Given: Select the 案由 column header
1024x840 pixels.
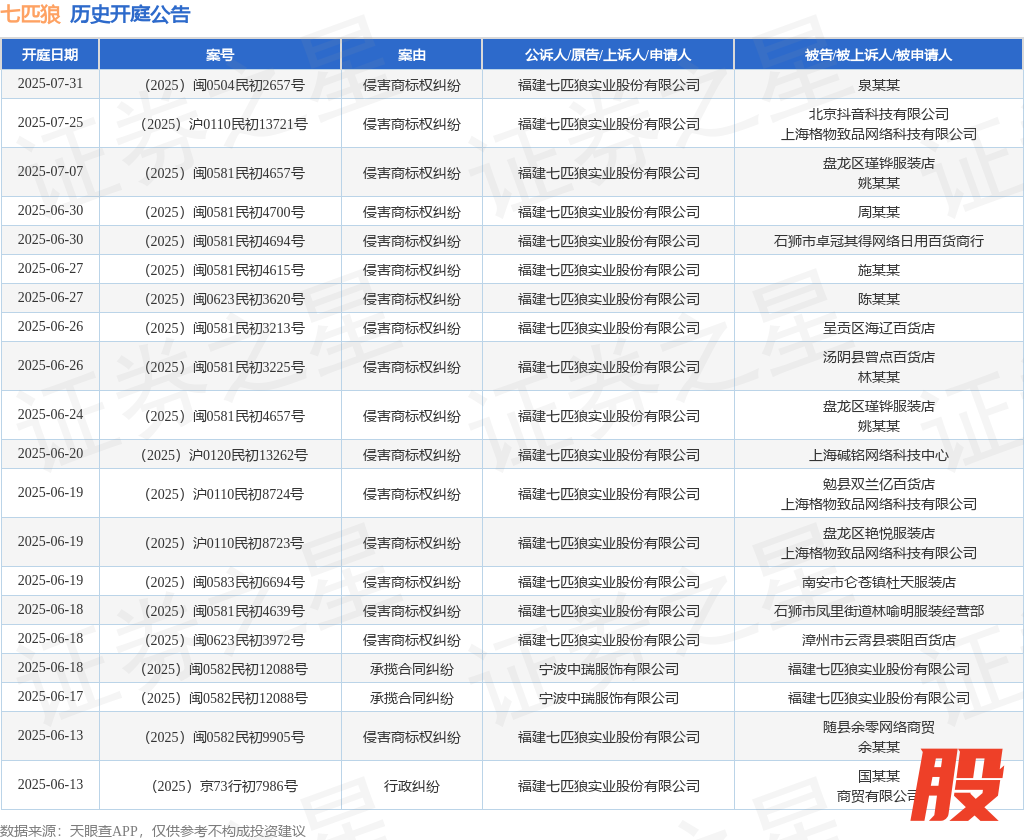Looking at the screenshot, I should tap(411, 55).
